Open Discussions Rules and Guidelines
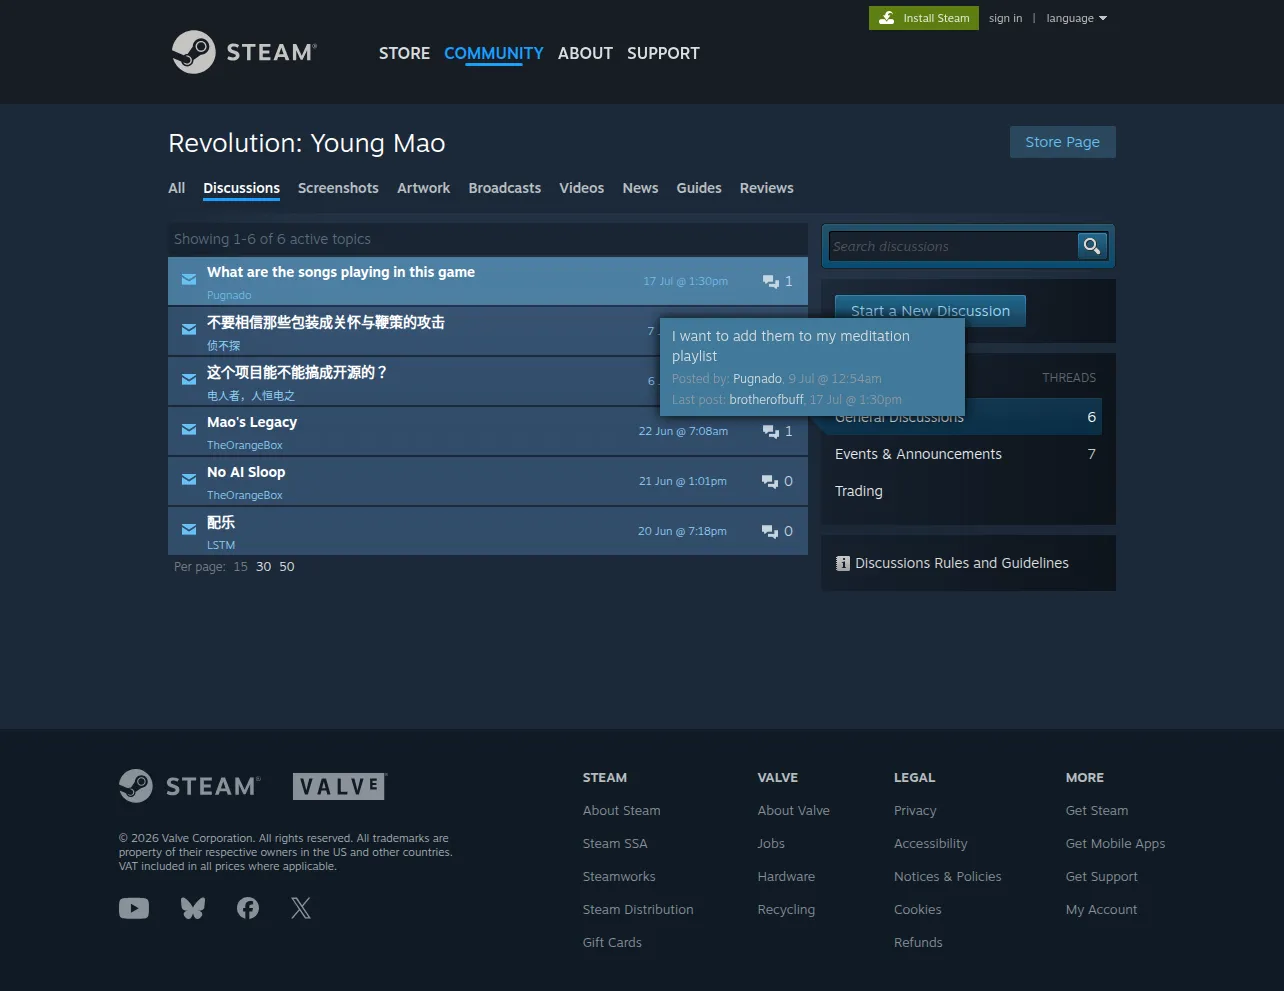1284x991 pixels. tap(962, 563)
